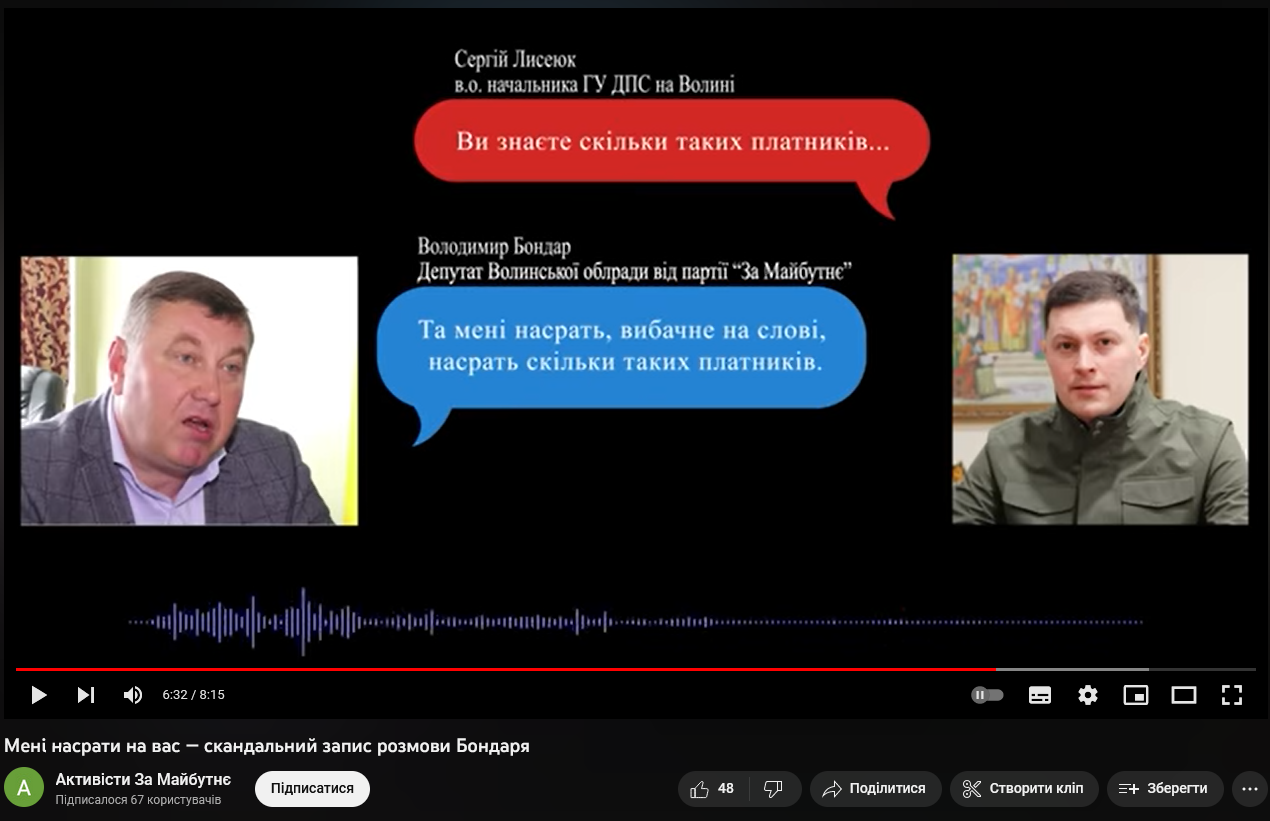Open the channel avatar icon

24,788
